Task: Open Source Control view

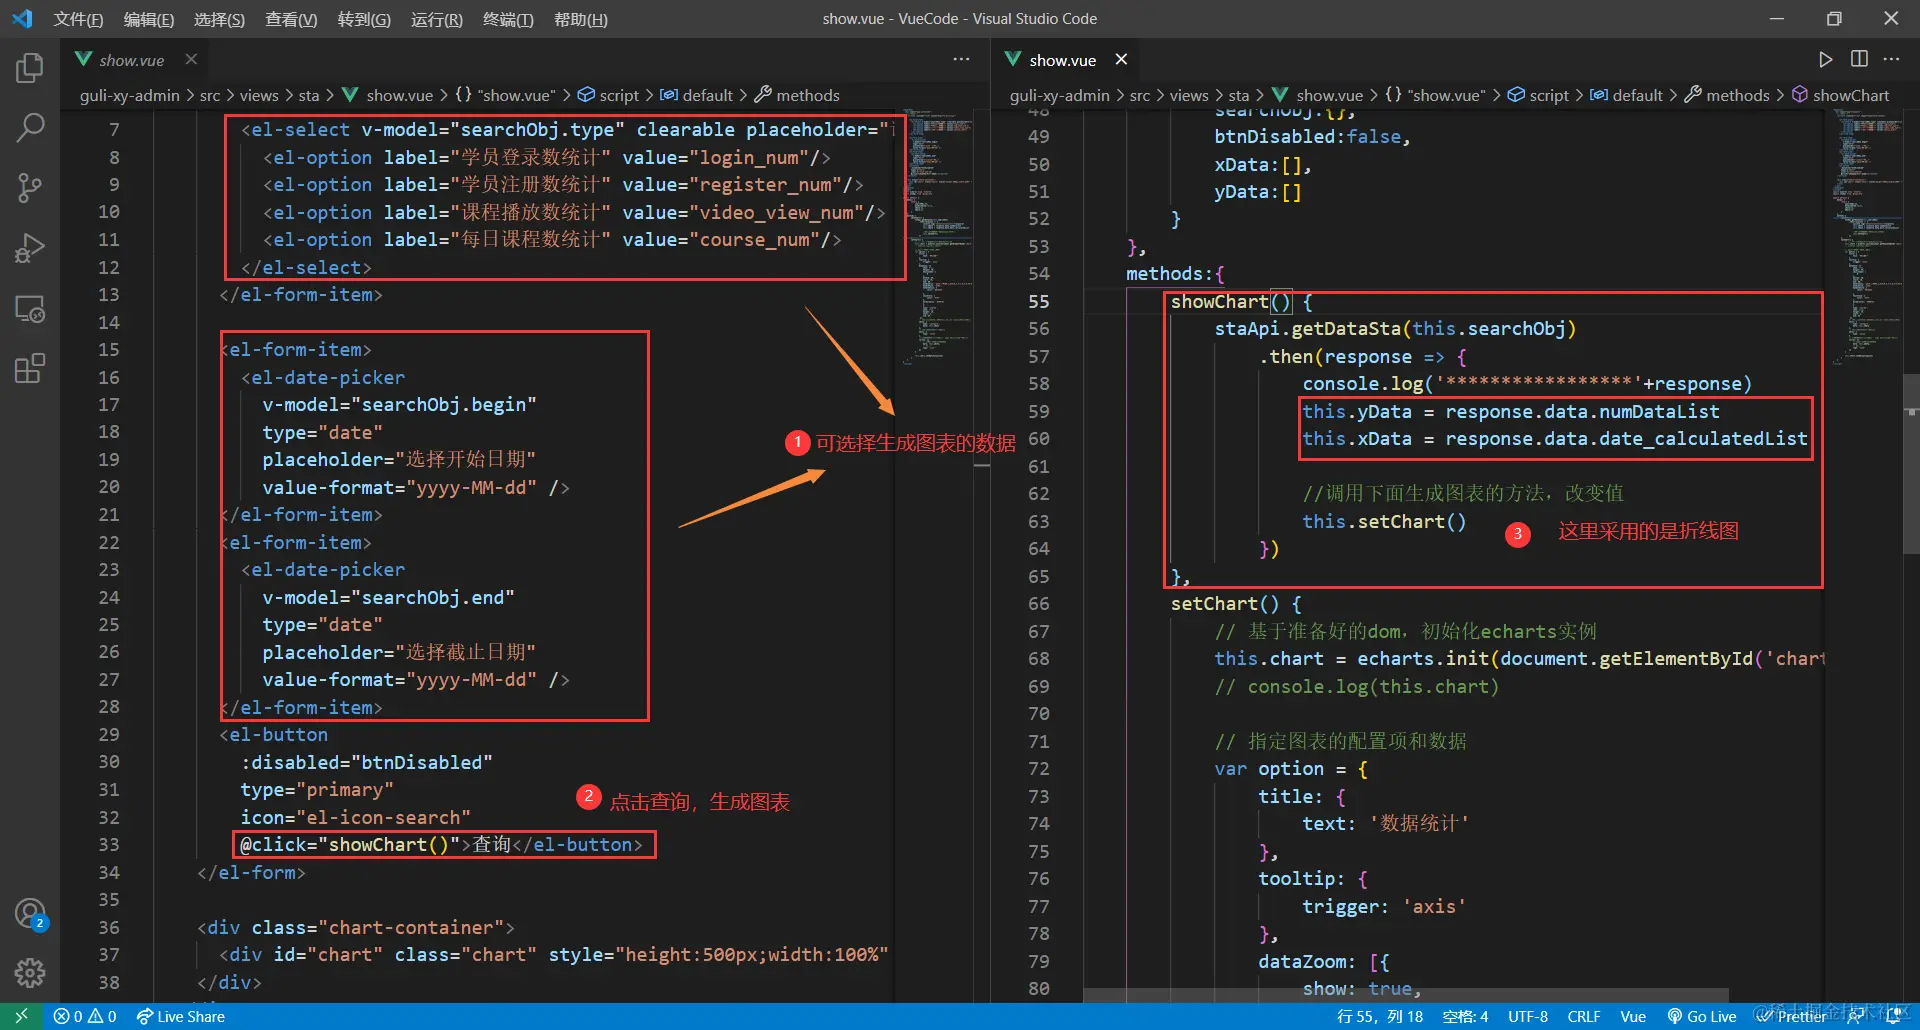Action: (30, 188)
